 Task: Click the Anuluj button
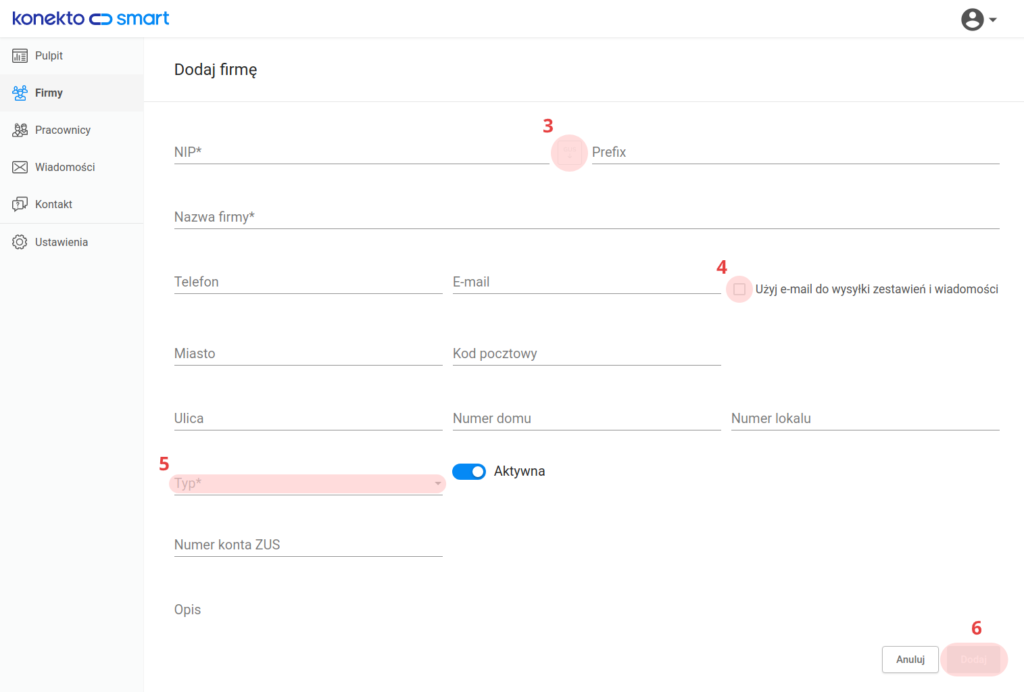(910, 659)
